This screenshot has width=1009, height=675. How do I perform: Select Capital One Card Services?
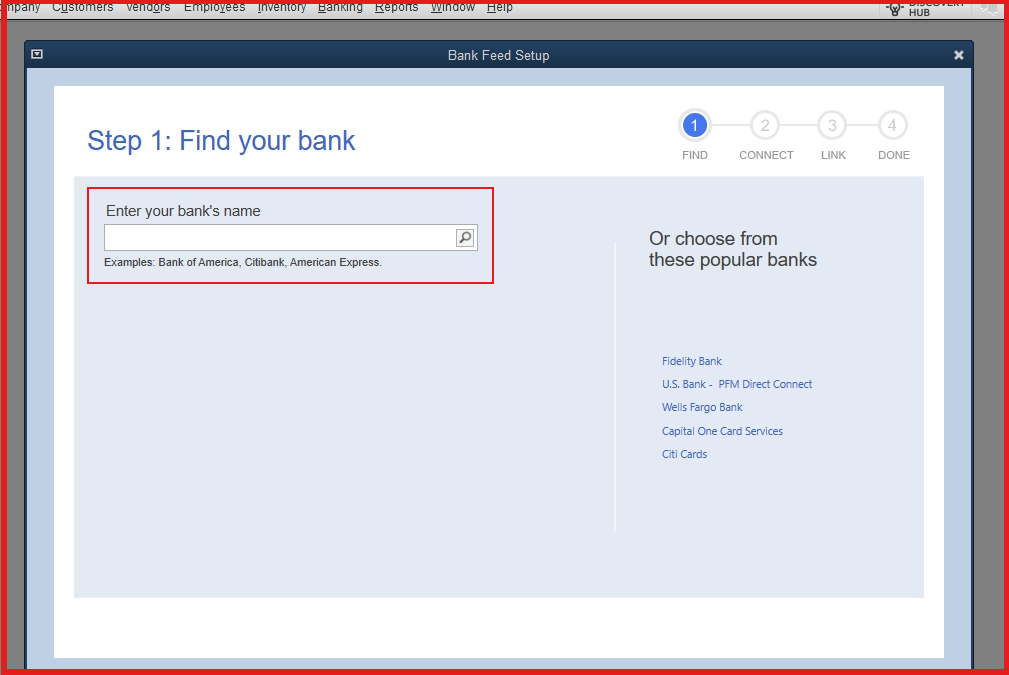point(722,430)
